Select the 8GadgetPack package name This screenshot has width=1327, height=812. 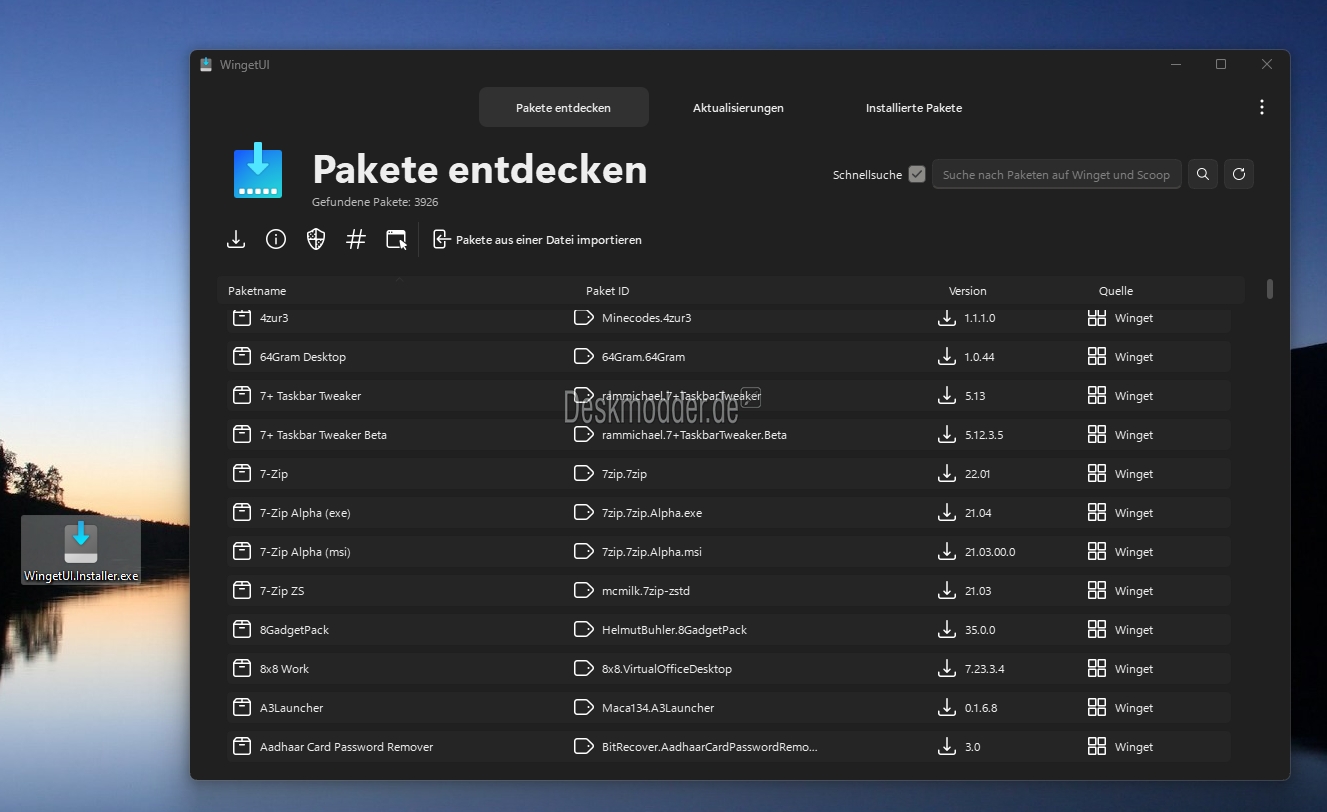coord(294,630)
